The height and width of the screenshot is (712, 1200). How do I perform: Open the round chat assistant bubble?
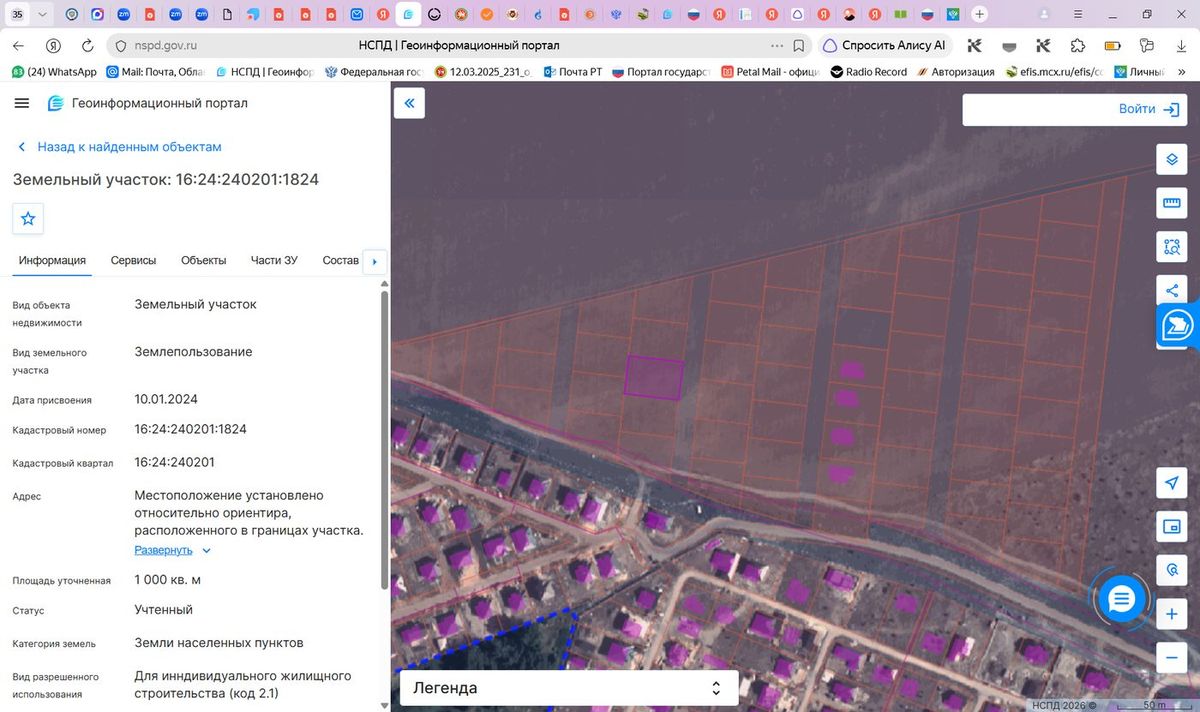tap(1121, 599)
